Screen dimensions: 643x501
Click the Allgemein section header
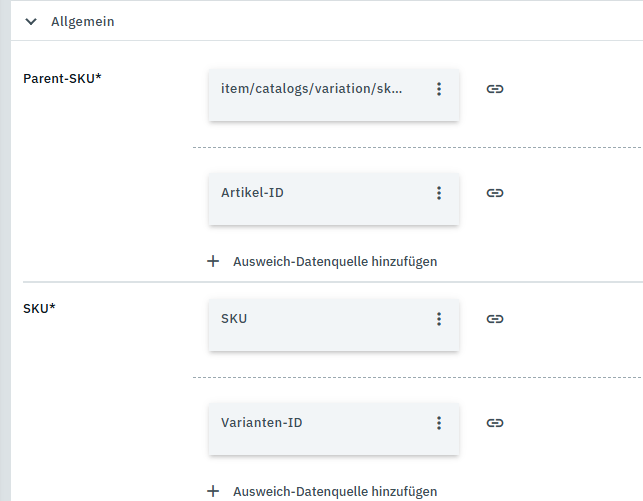(x=83, y=21)
